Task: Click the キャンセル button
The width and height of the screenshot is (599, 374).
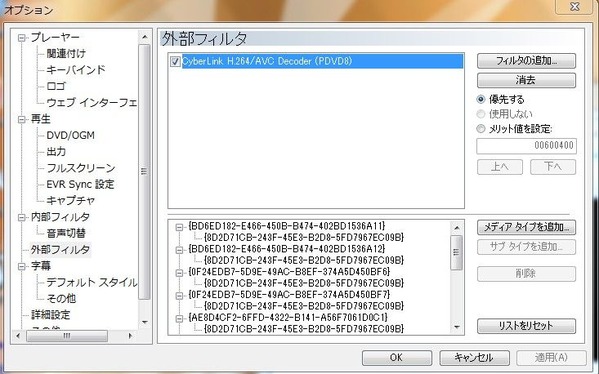Action: click(x=474, y=358)
